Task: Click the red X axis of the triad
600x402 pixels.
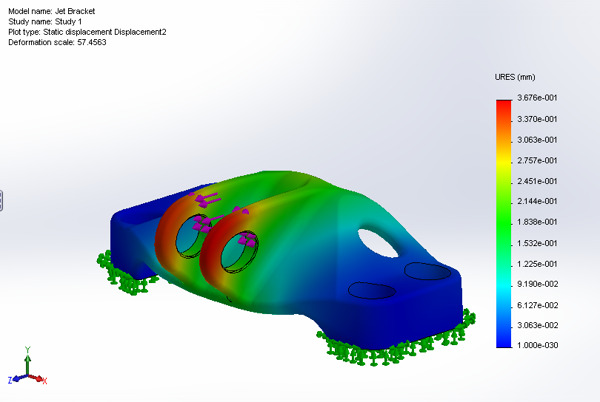Action: [39, 379]
